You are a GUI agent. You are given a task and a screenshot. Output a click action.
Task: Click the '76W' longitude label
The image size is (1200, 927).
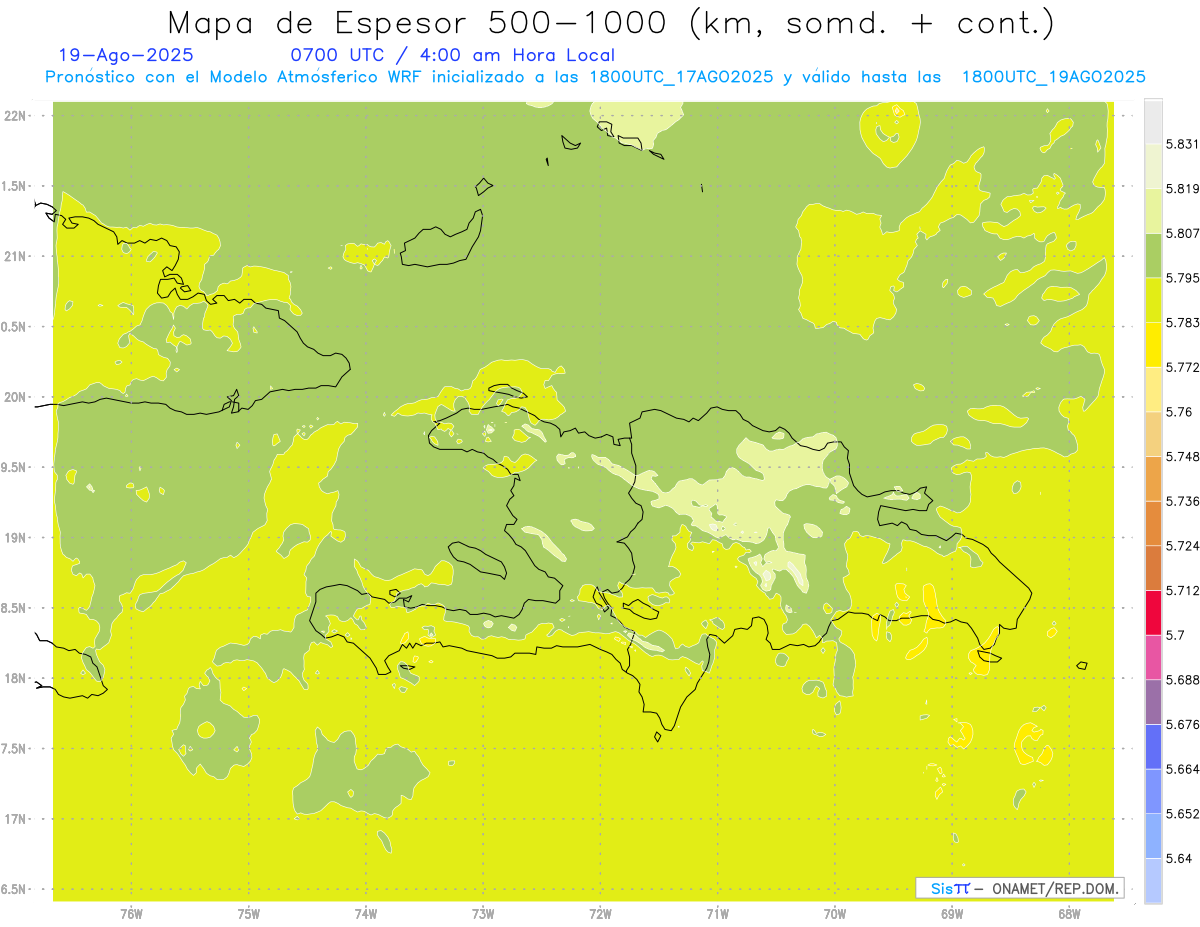pos(131,913)
